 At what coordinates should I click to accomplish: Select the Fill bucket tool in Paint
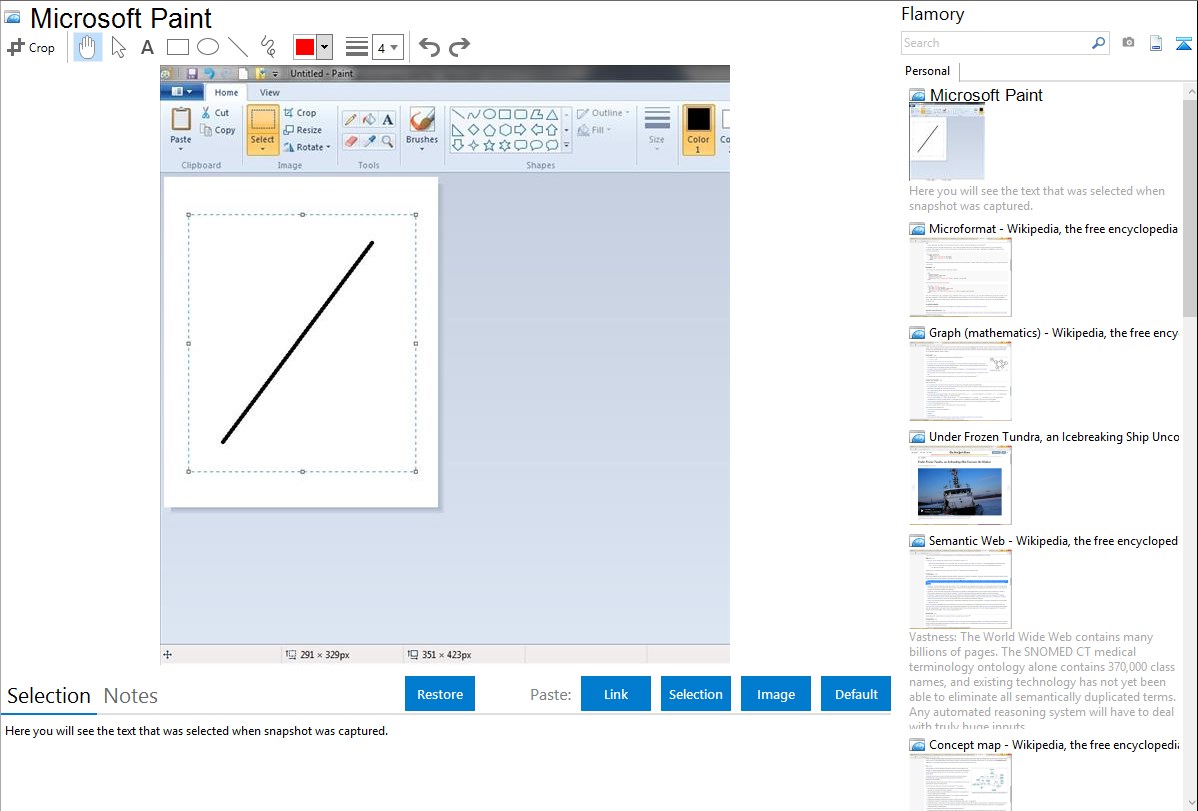[369, 119]
